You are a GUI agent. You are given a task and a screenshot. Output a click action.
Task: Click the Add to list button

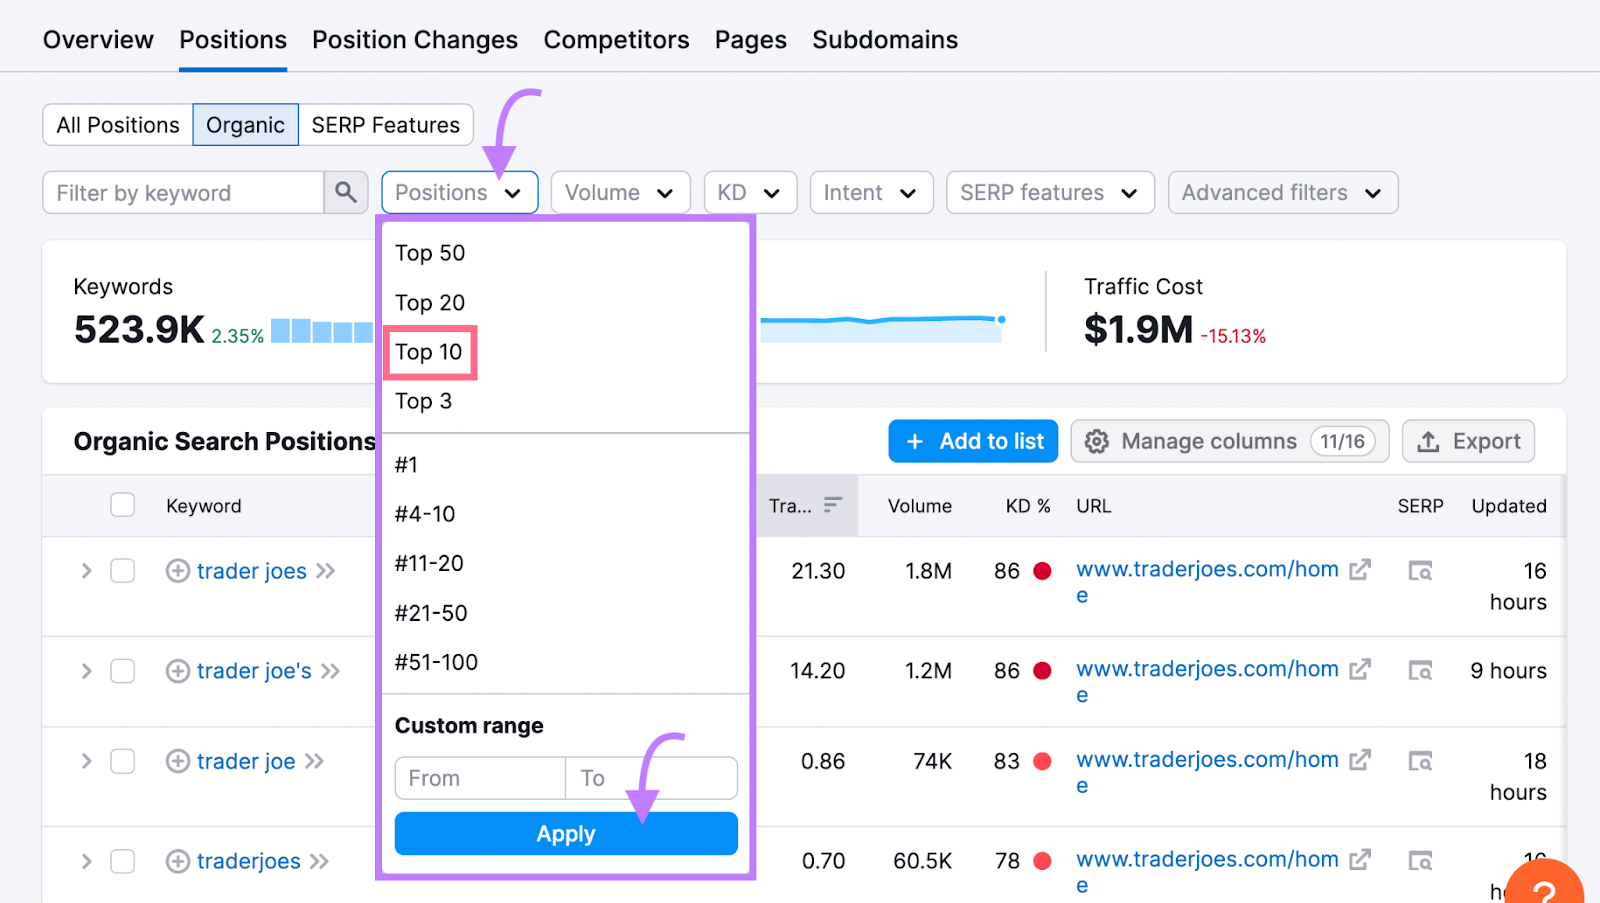coord(973,441)
